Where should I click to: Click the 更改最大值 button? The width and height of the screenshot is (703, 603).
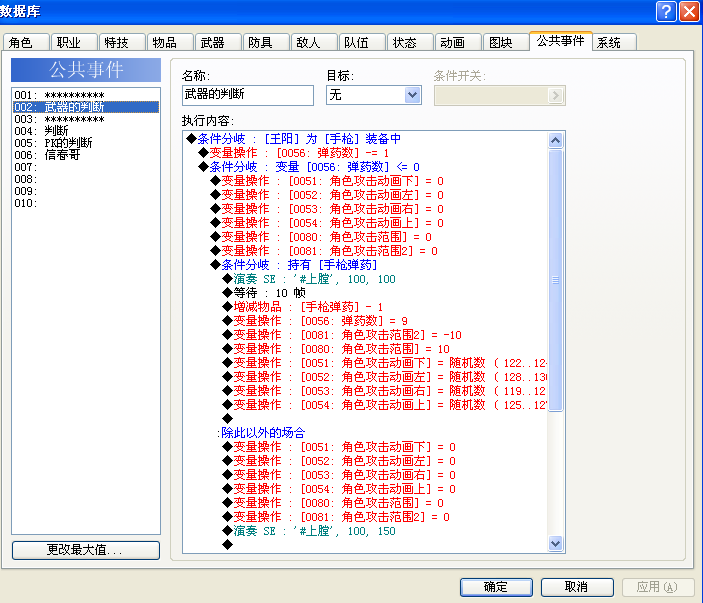86,550
